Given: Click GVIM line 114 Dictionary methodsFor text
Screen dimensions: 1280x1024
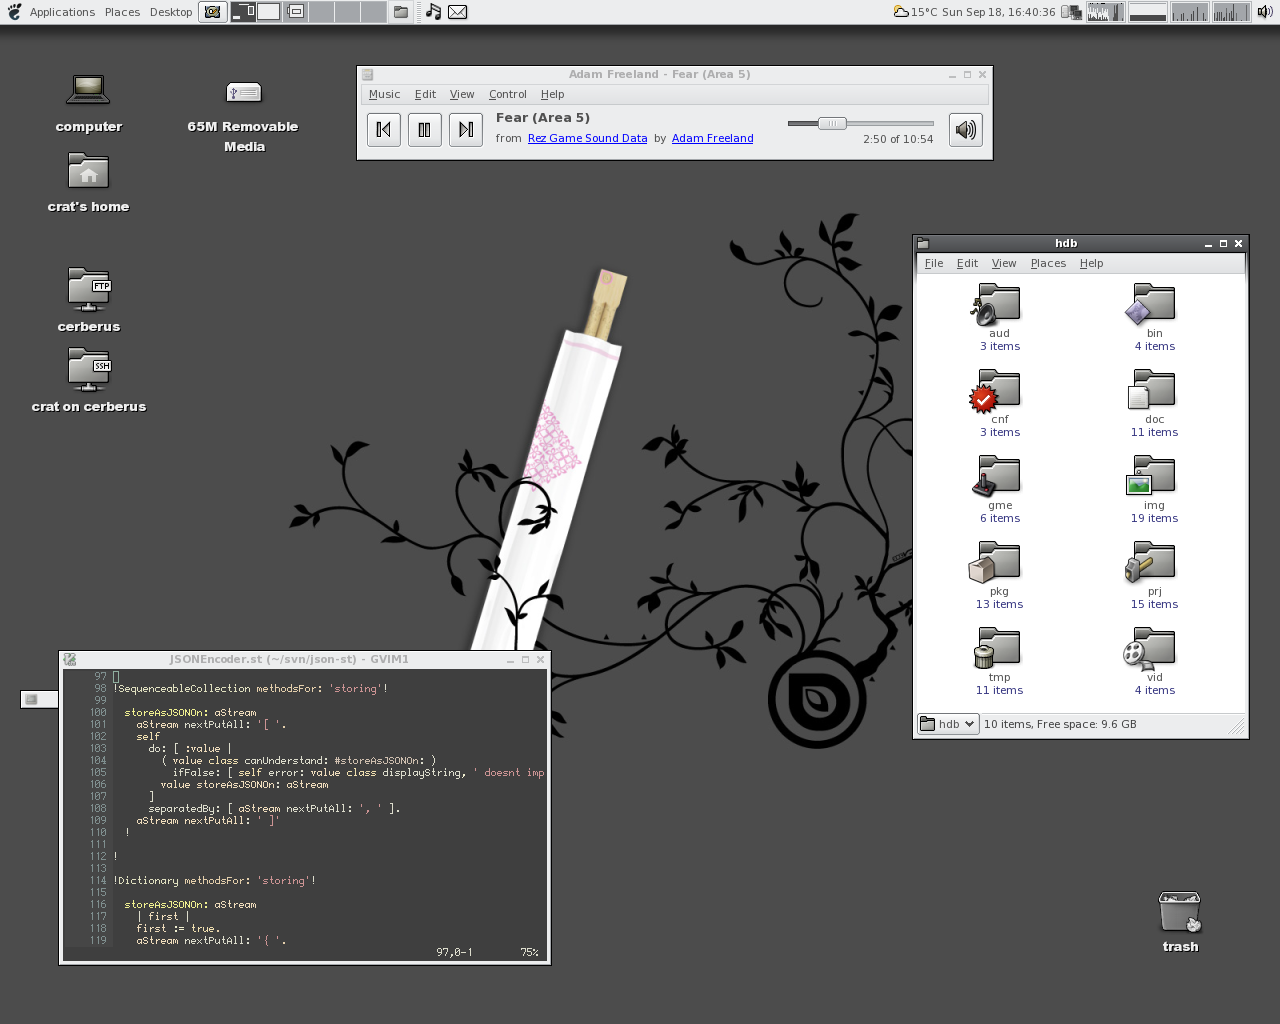Looking at the screenshot, I should pos(214,880).
